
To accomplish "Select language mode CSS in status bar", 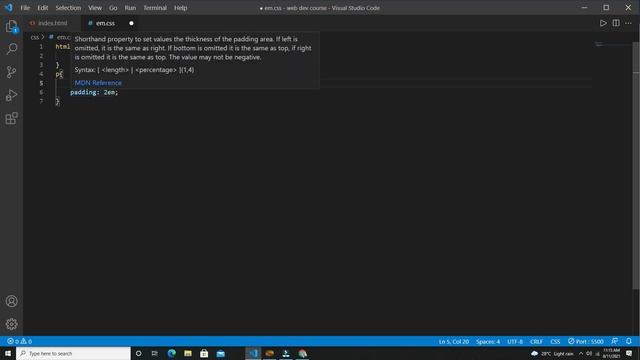I will 555,341.
